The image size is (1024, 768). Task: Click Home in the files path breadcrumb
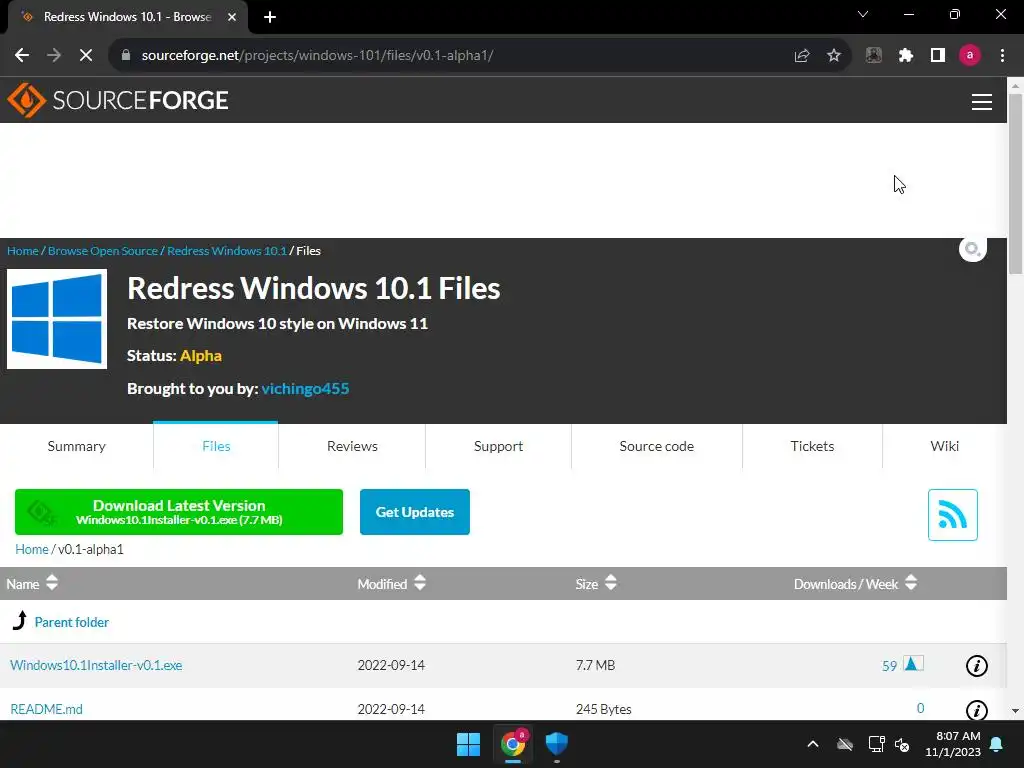click(x=32, y=549)
